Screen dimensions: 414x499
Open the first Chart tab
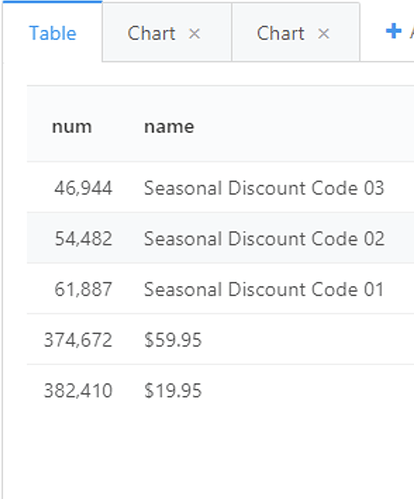[x=151, y=33]
